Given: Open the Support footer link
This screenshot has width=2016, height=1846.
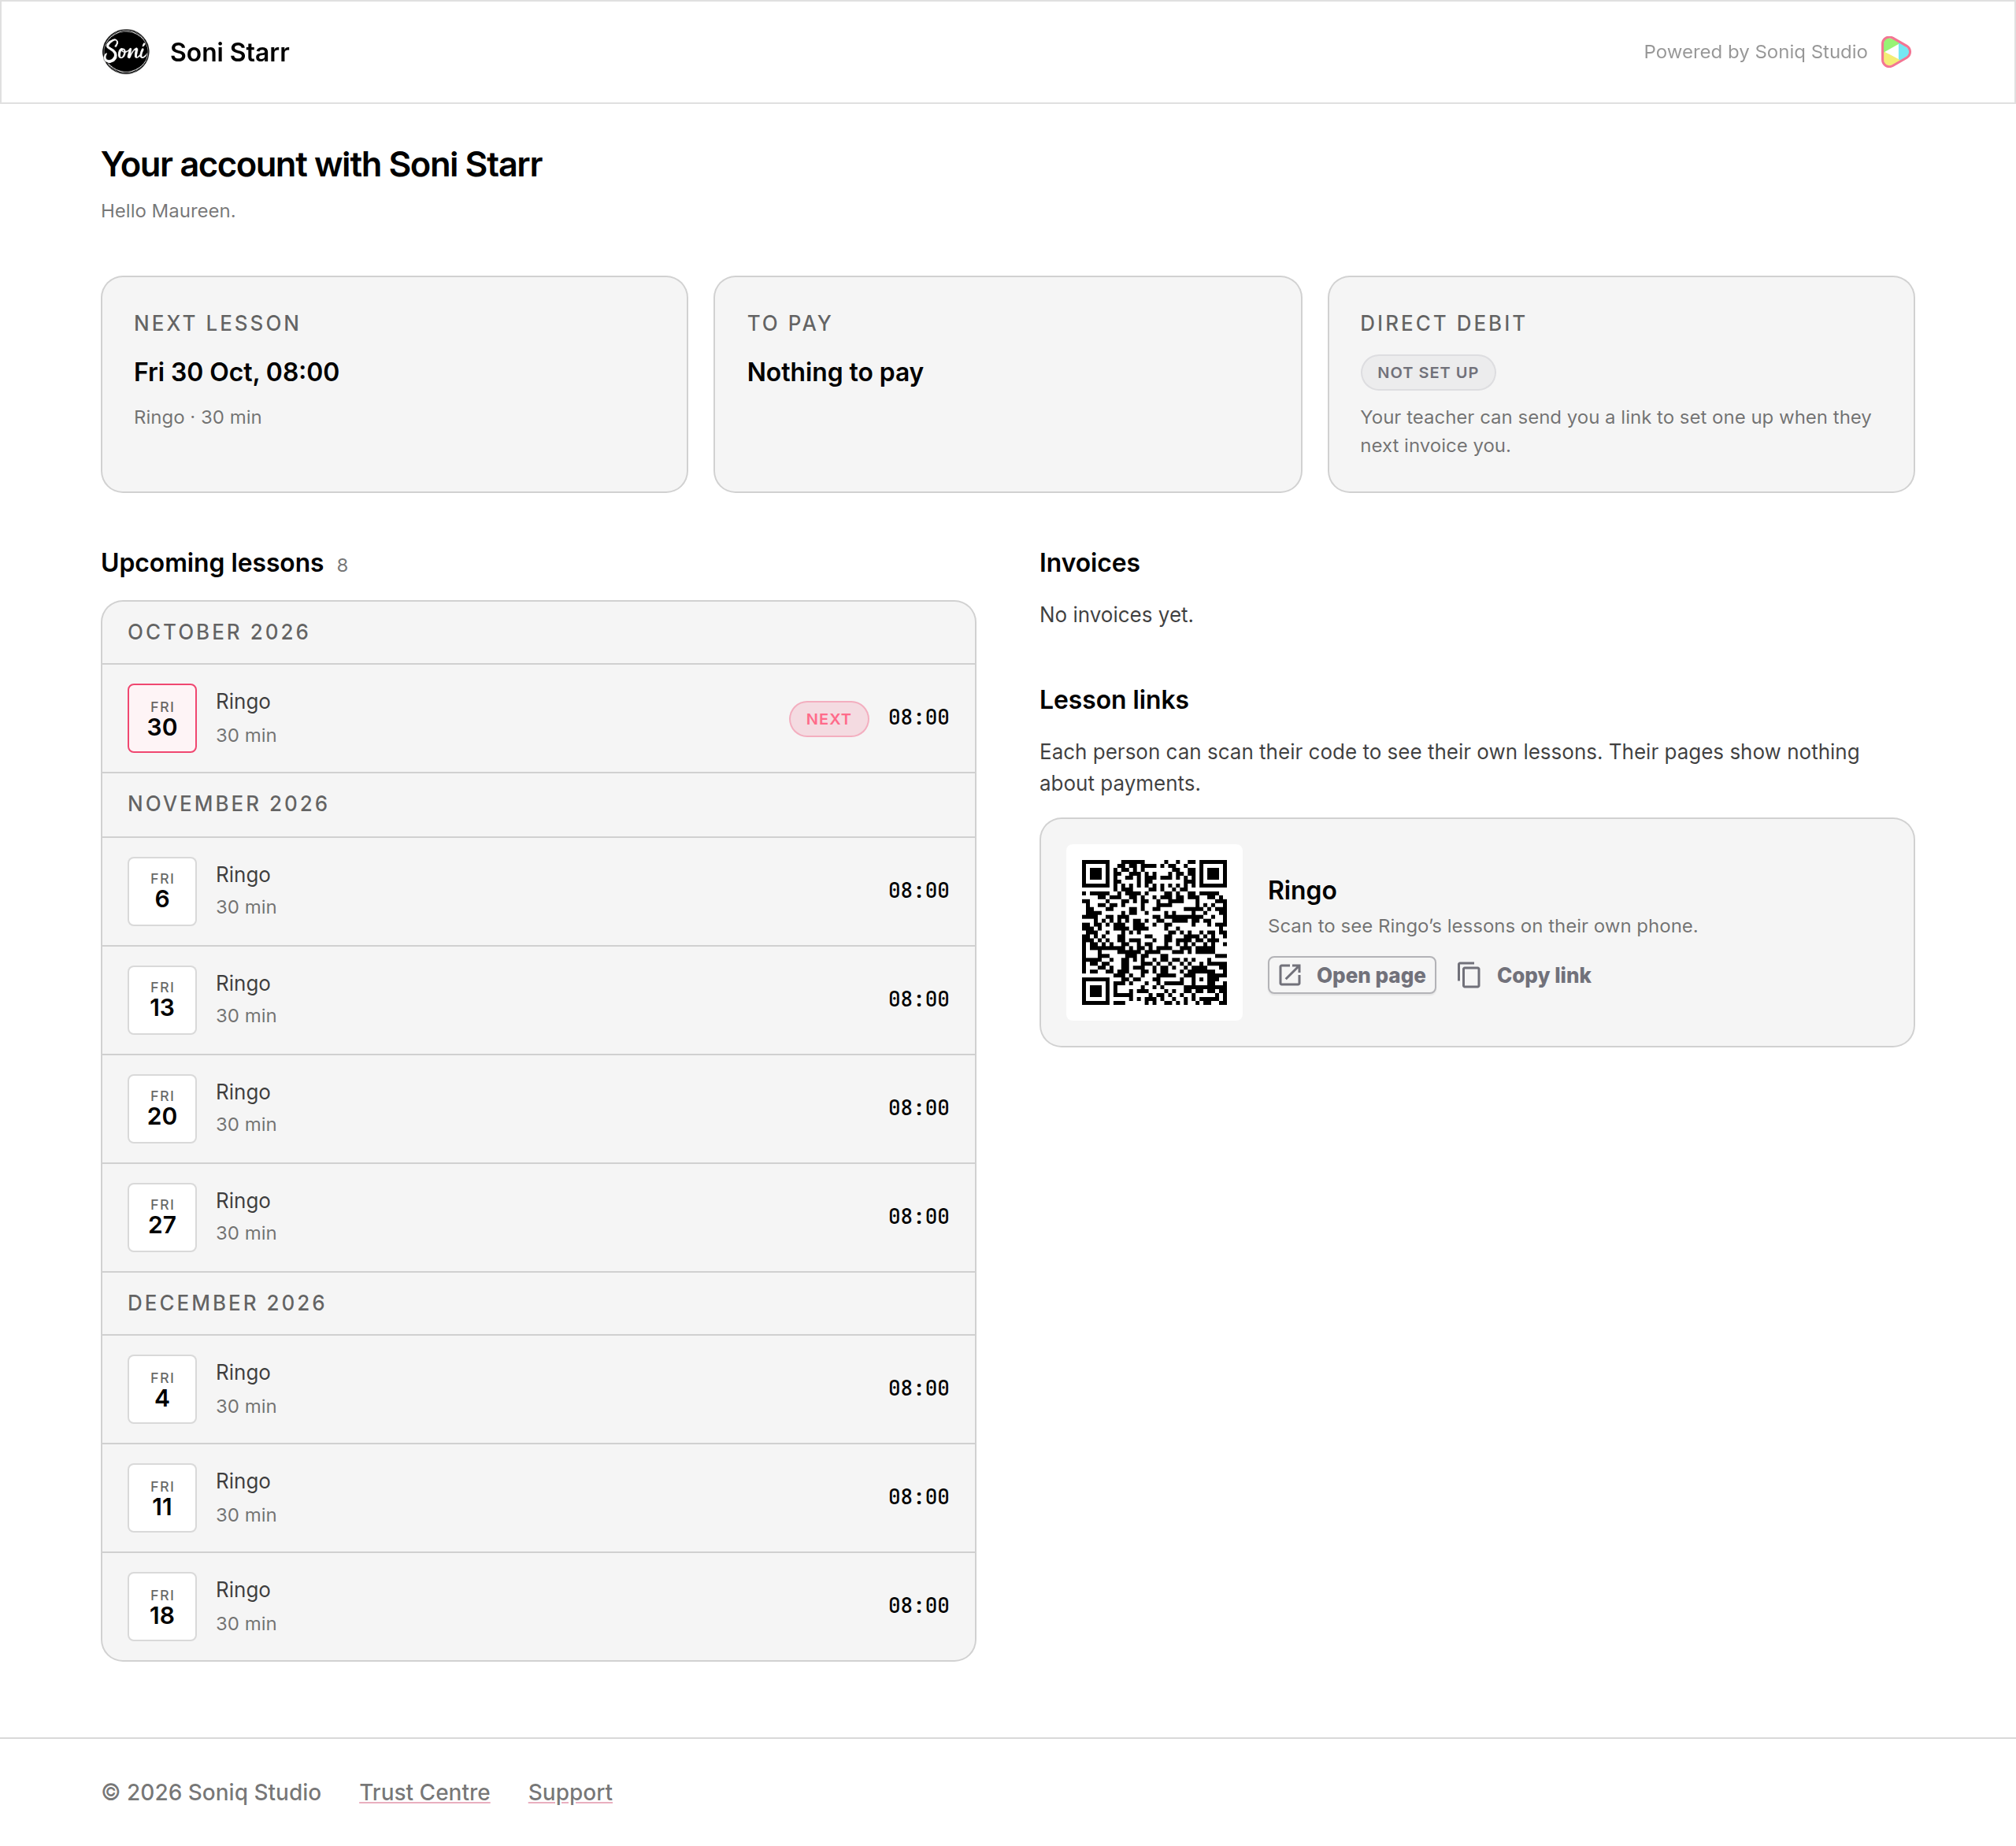Looking at the screenshot, I should 570,1792.
